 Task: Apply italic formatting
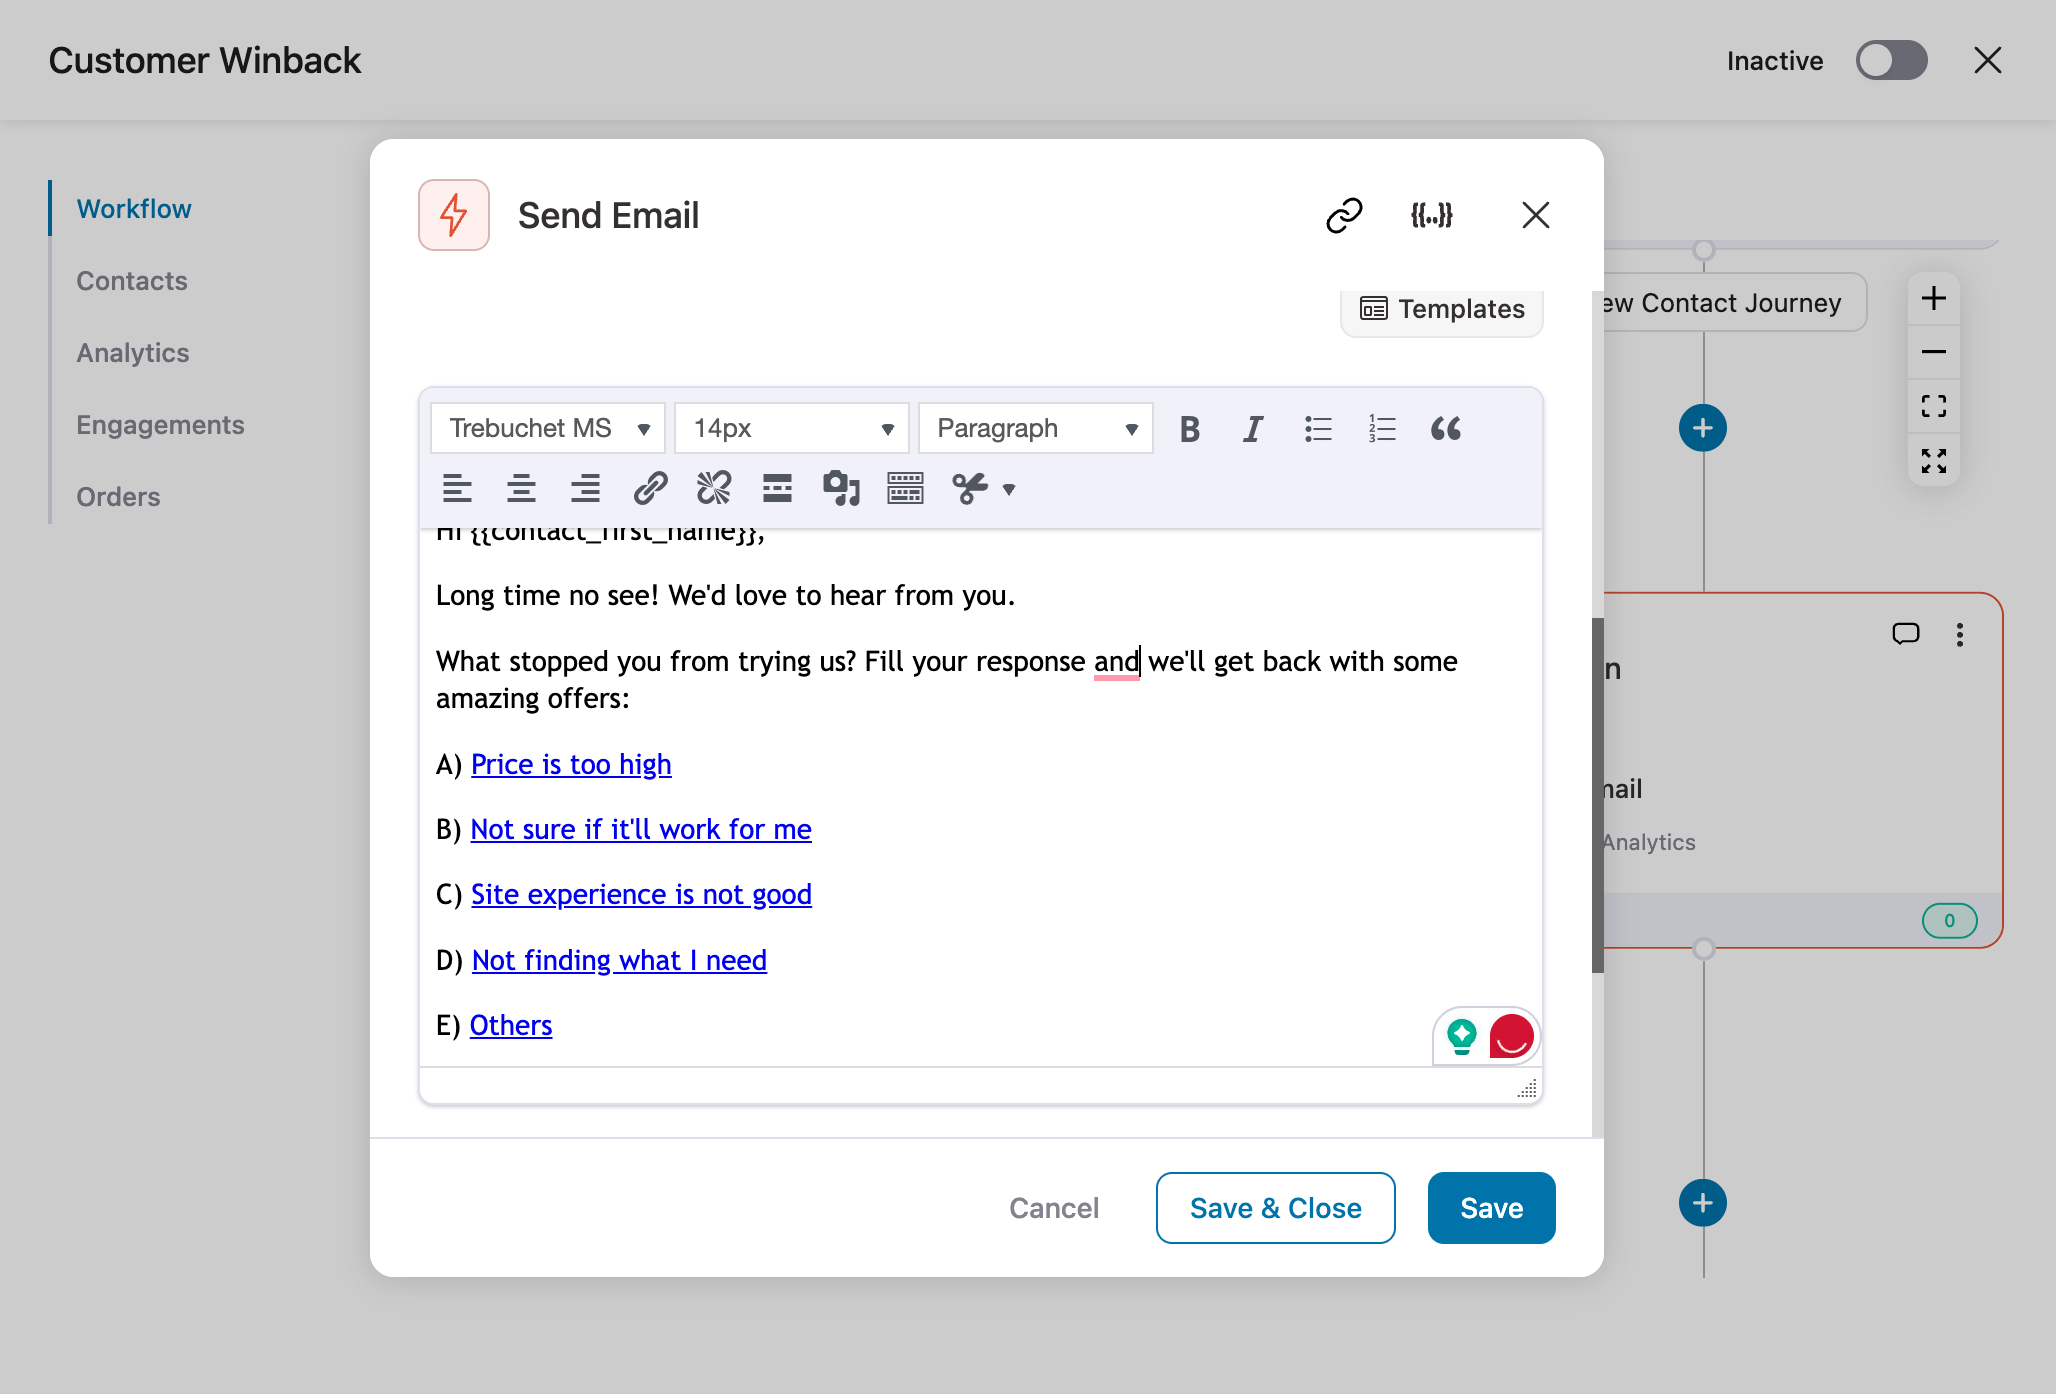1252,429
